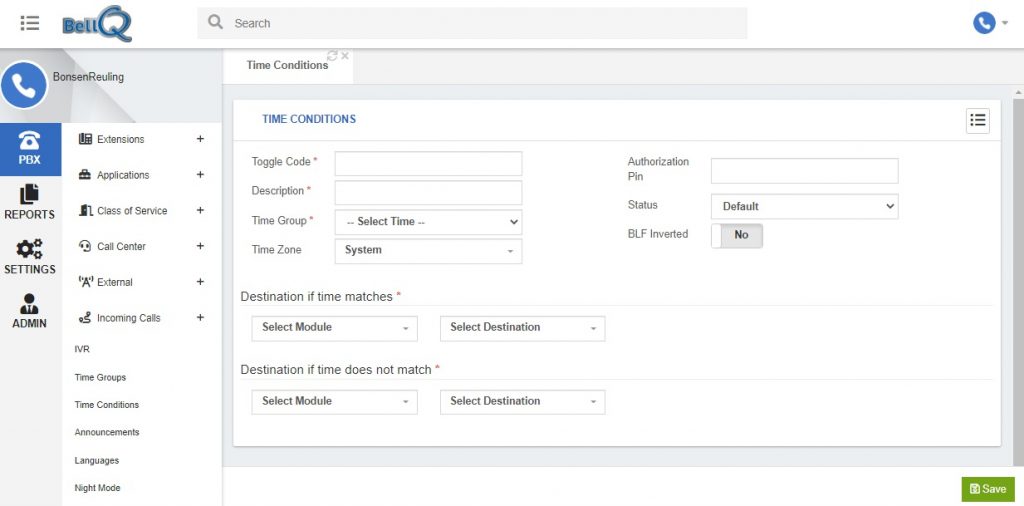
Task: Click the BellQ logo
Action: coord(97,24)
